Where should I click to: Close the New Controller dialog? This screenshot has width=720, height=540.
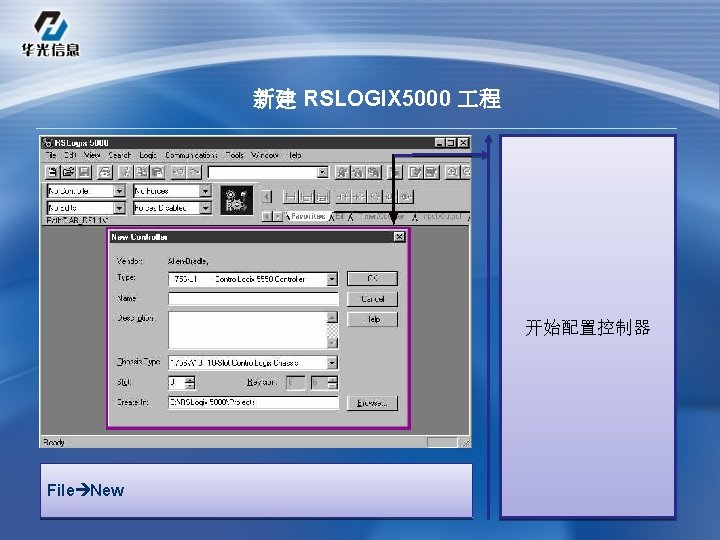coord(399,236)
